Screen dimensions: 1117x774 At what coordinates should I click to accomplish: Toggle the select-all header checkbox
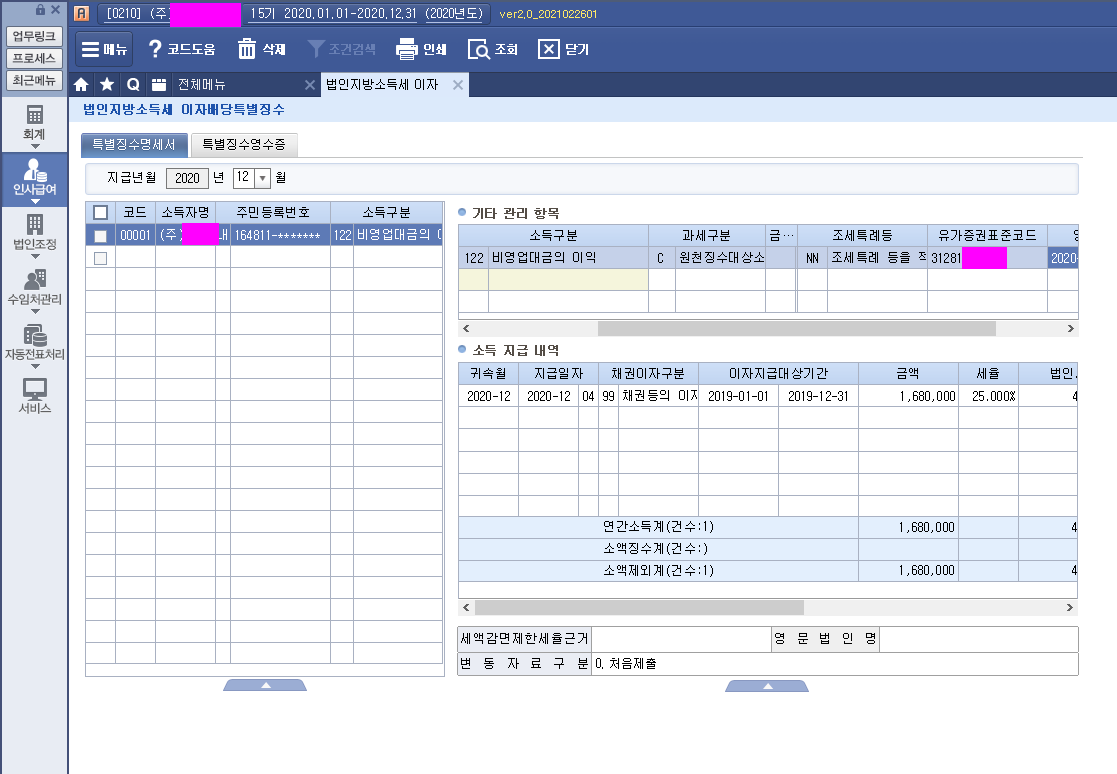click(100, 212)
